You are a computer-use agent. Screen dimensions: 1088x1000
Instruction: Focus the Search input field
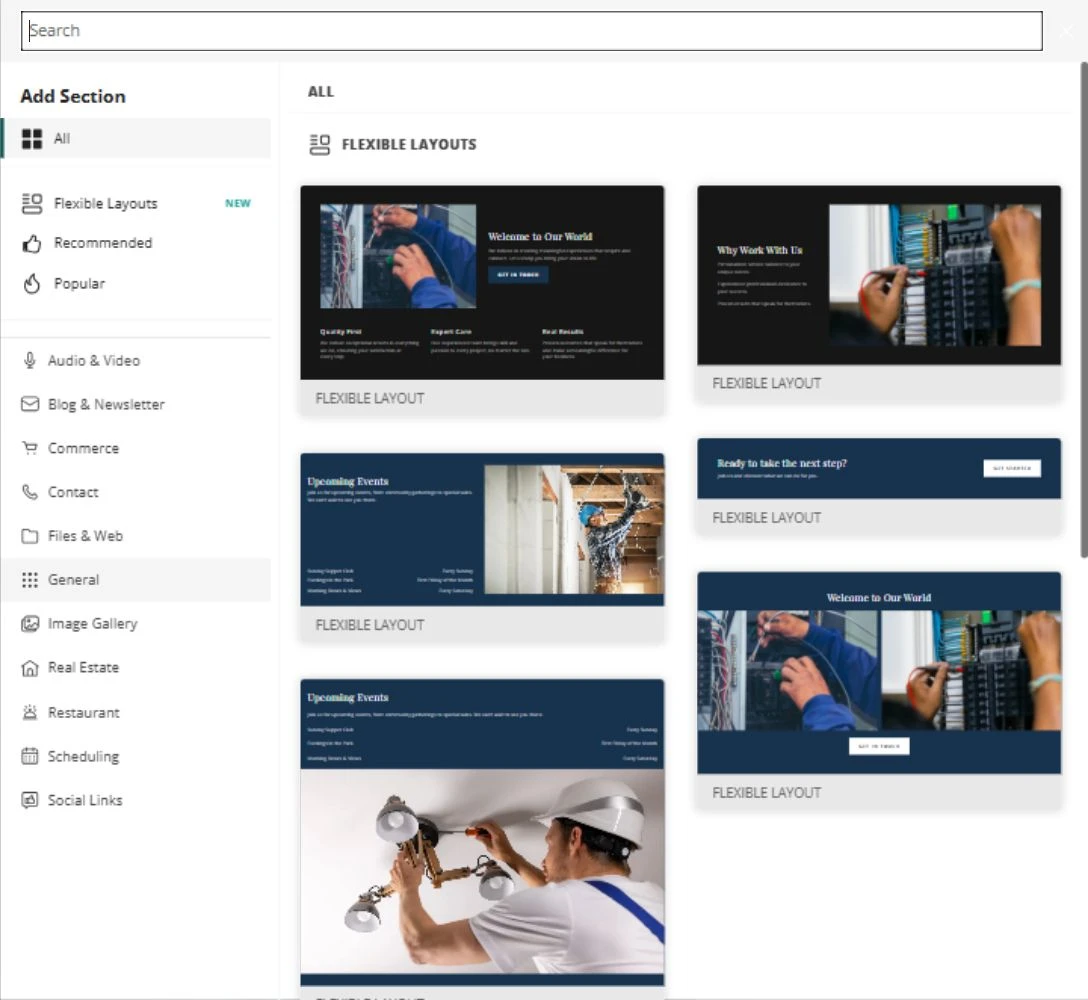532,31
